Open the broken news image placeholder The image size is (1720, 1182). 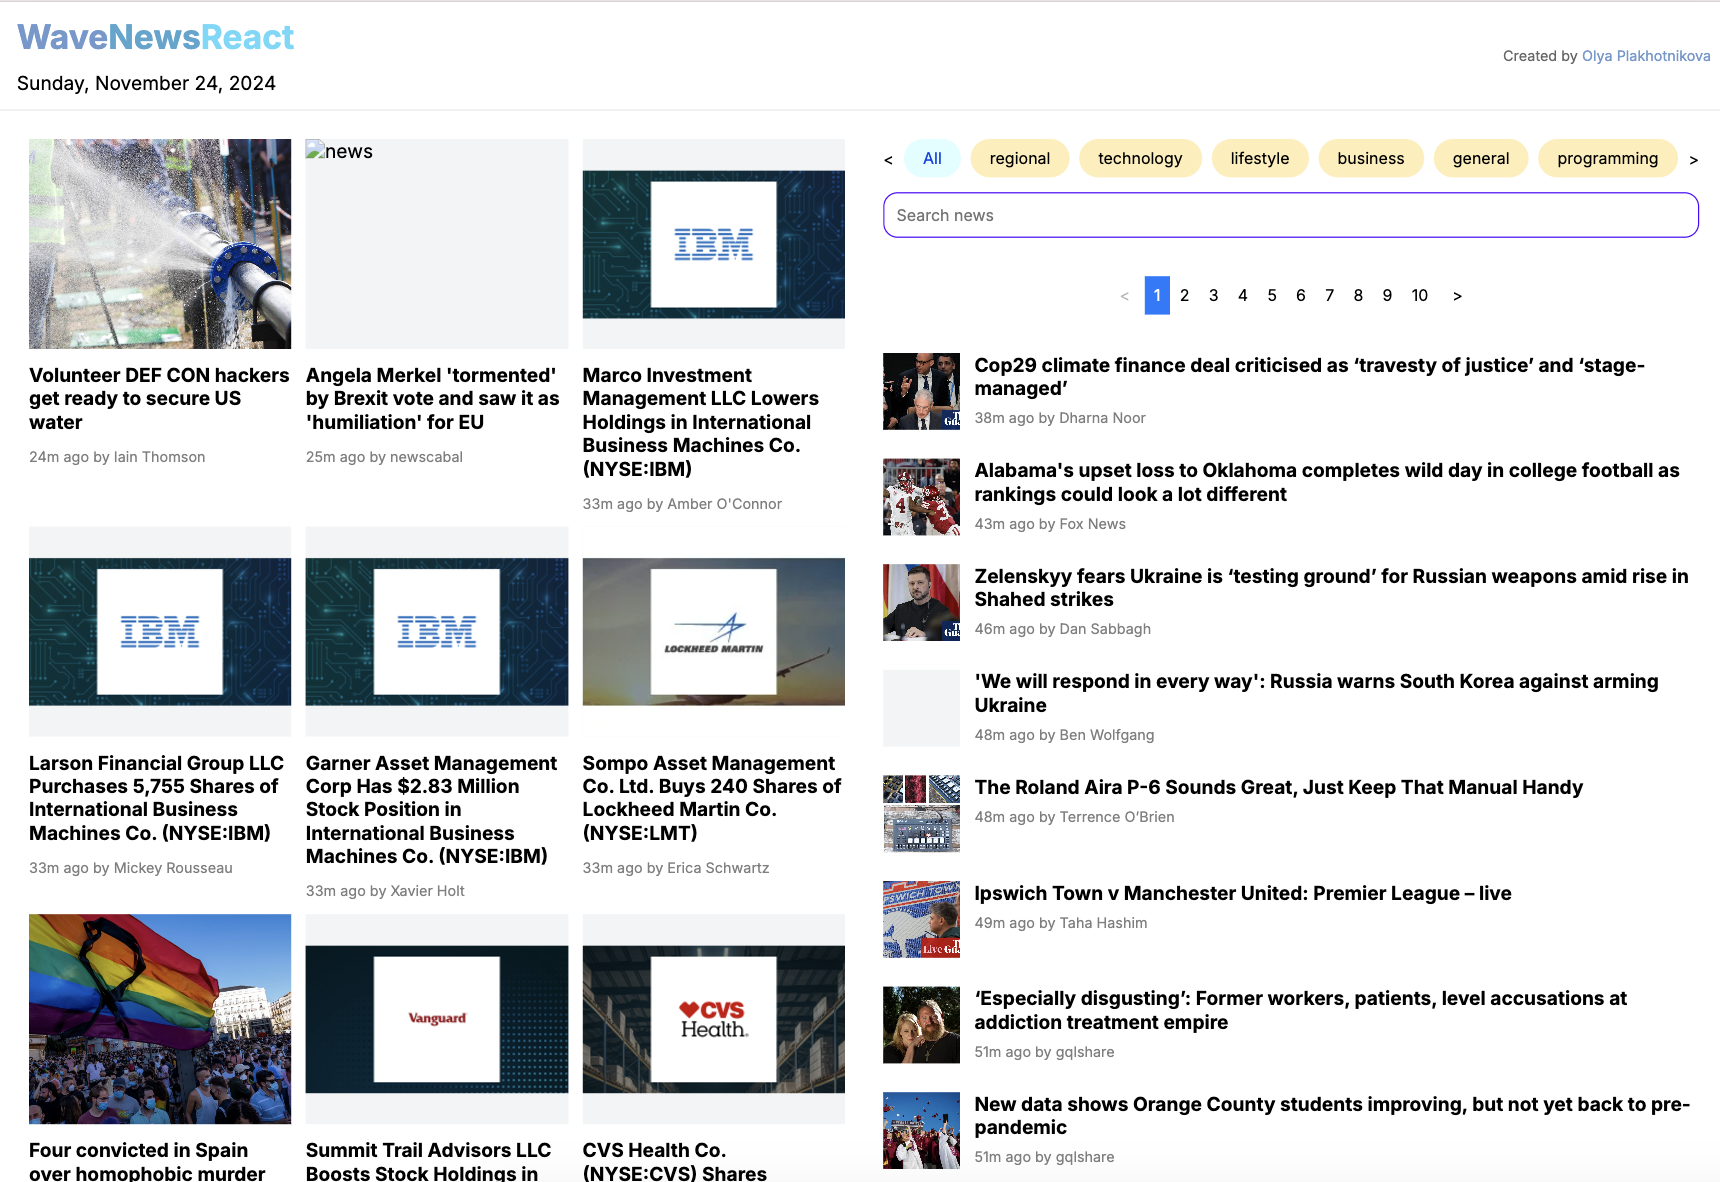coord(437,244)
